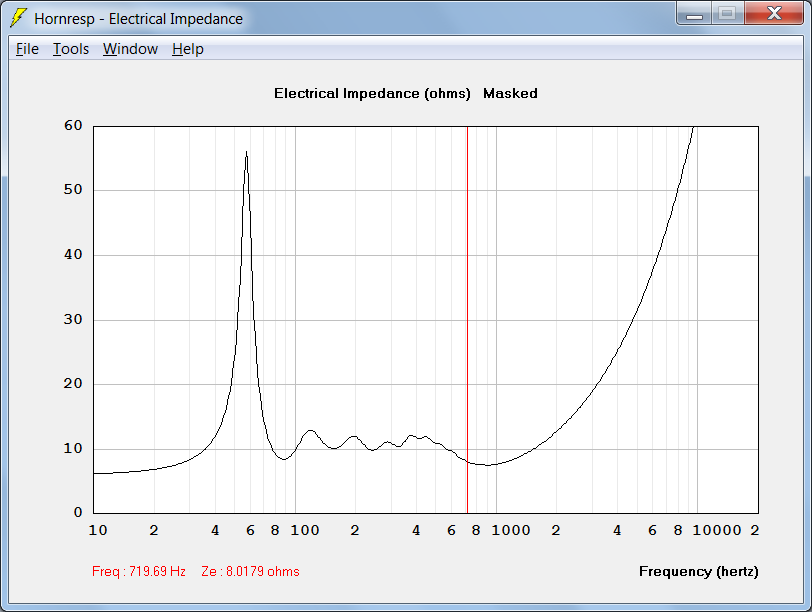This screenshot has height=612, width=812.
Task: Click the Hornresp lightning bolt title icon
Action: pos(18,18)
